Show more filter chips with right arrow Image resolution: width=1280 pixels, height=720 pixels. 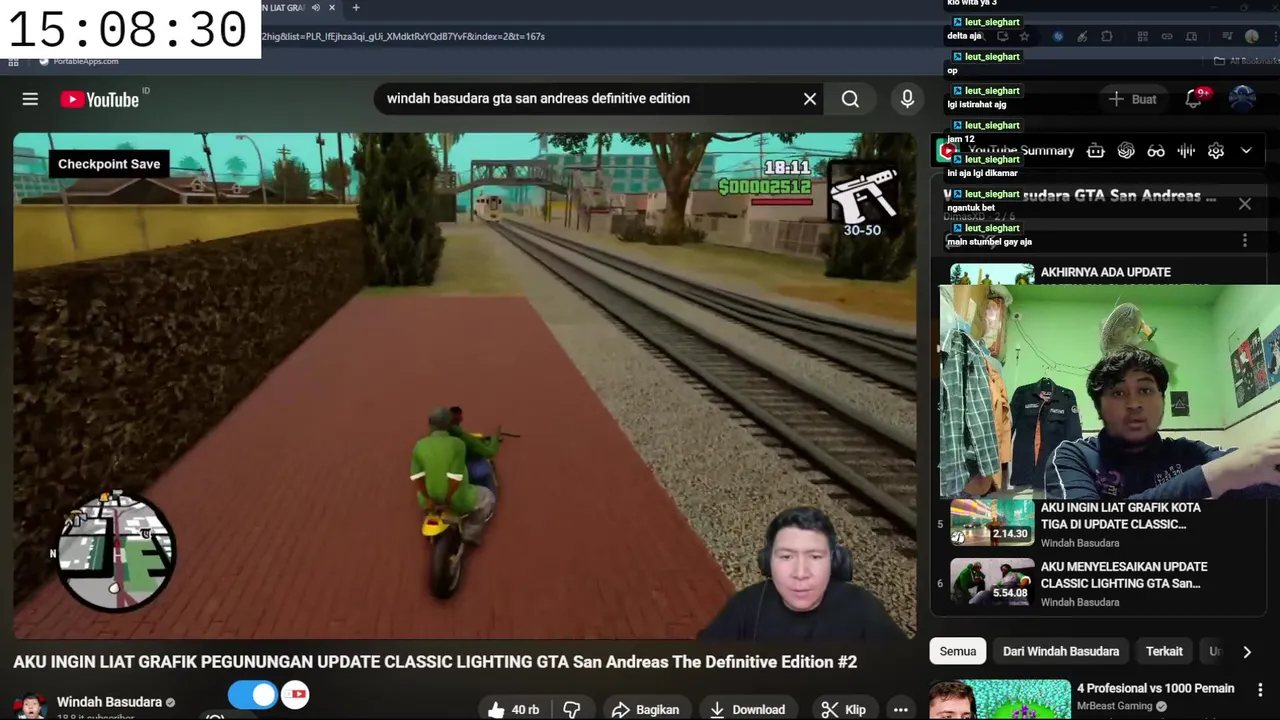click(x=1246, y=652)
